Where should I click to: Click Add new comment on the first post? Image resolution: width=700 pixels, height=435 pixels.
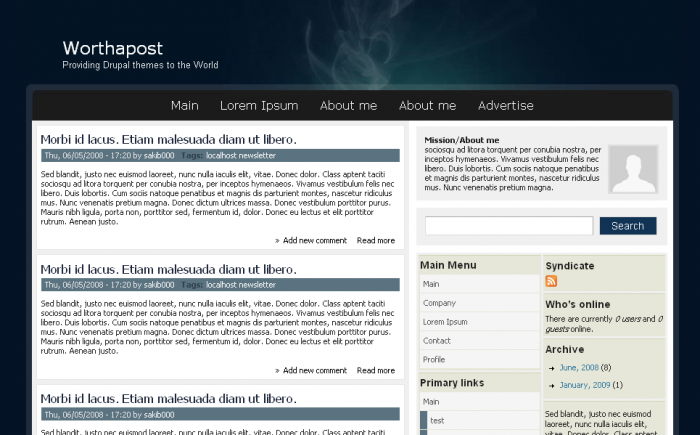coord(314,241)
